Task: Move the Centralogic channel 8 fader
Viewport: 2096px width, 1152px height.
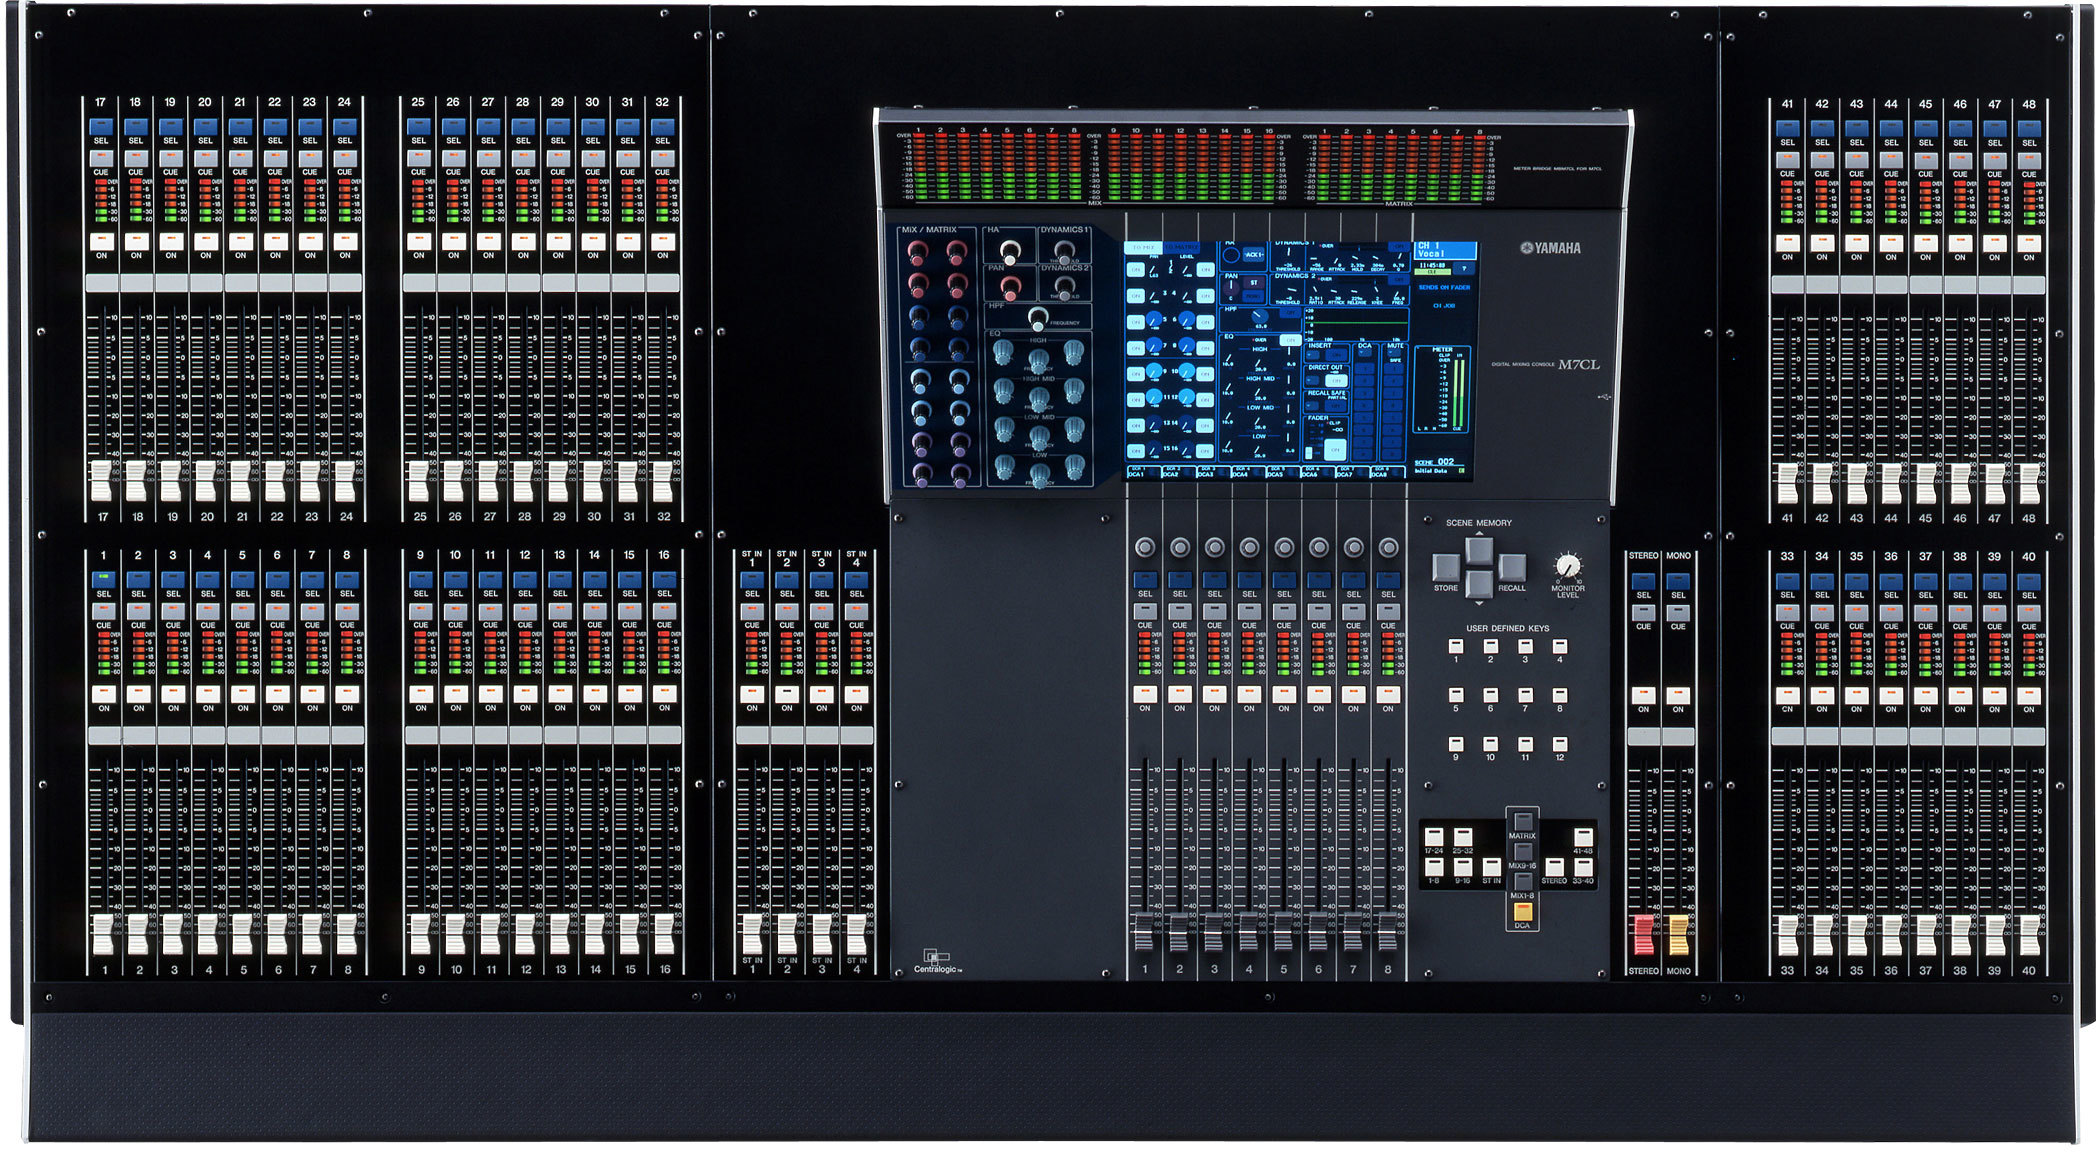Action: click(1388, 930)
